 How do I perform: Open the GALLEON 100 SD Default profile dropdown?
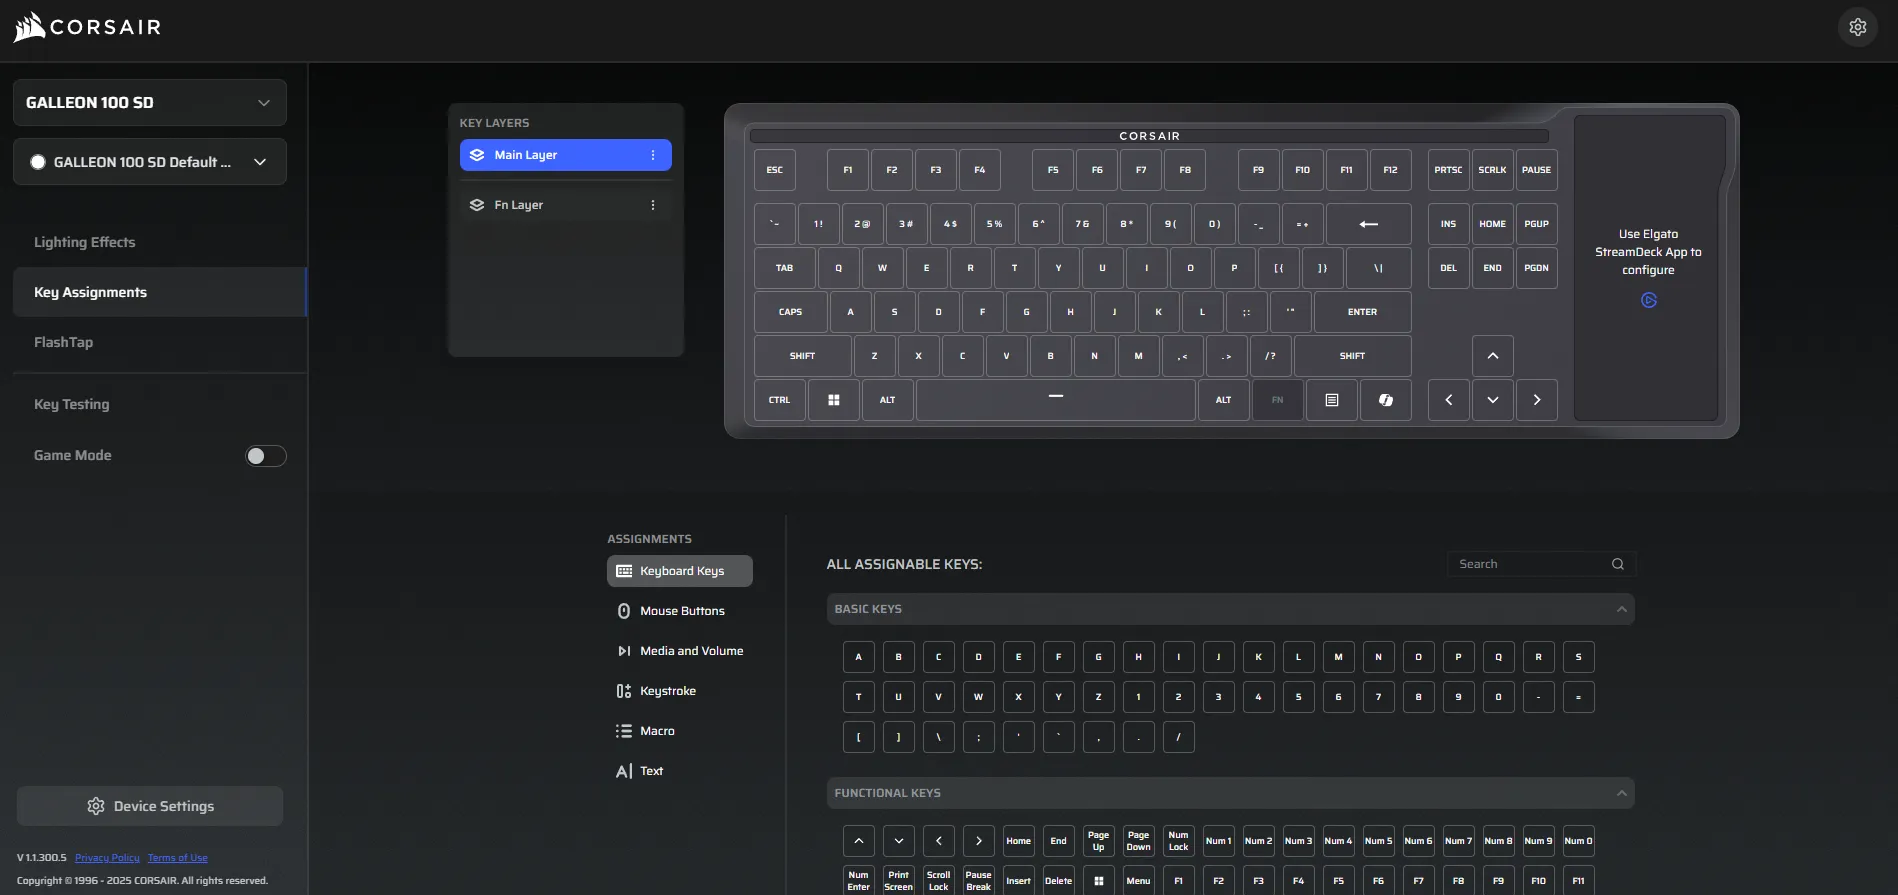tap(150, 162)
